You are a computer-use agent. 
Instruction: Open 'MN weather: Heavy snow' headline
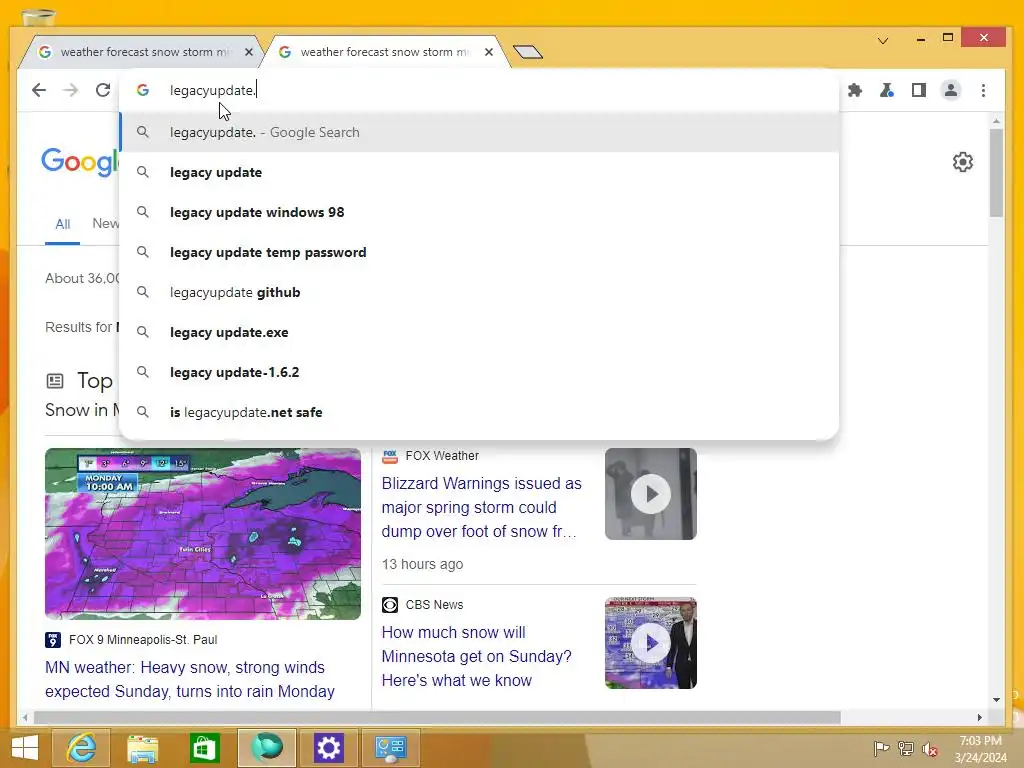tap(190, 679)
